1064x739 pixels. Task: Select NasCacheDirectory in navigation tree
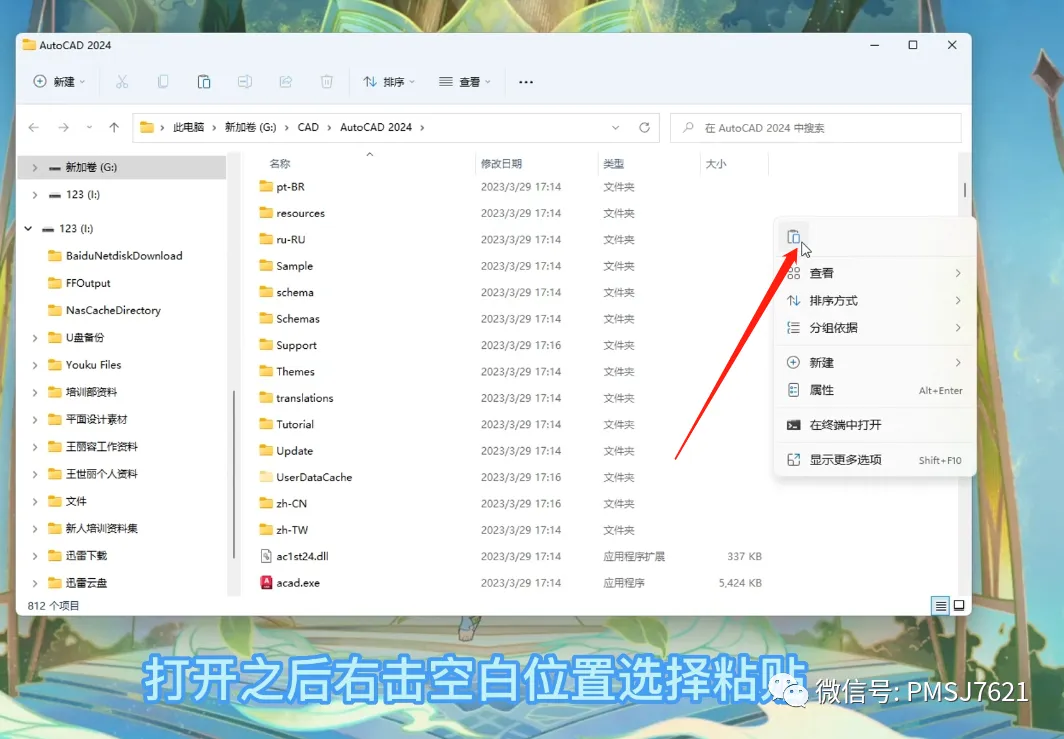click(113, 310)
